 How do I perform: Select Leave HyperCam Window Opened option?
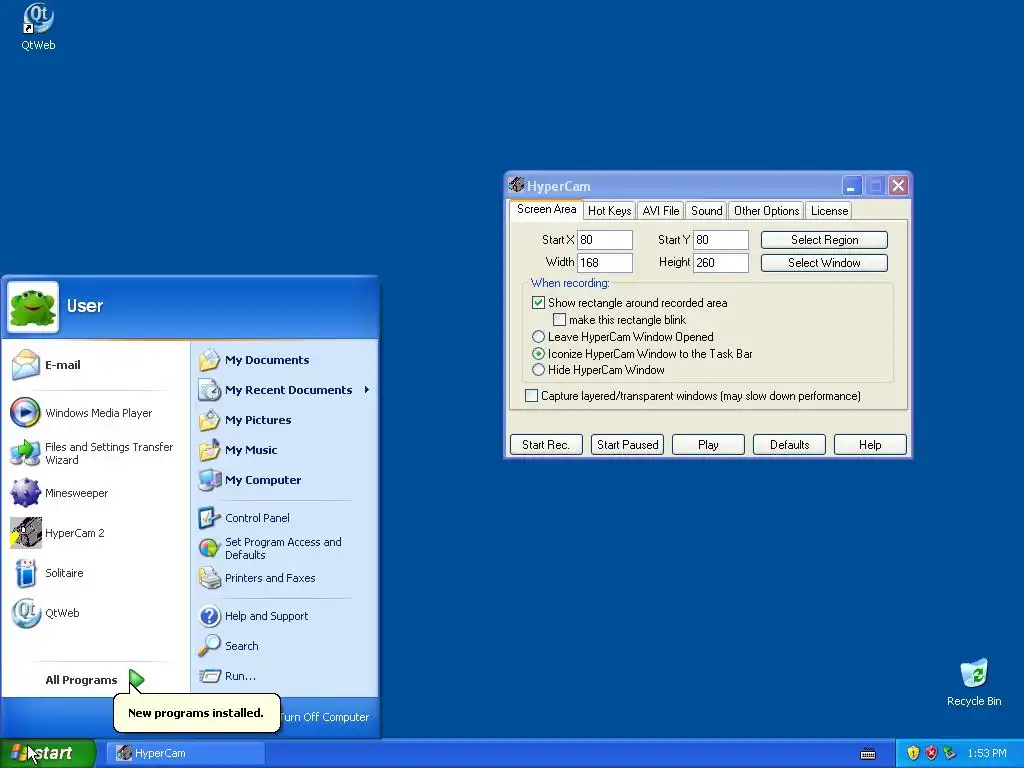[x=538, y=337]
